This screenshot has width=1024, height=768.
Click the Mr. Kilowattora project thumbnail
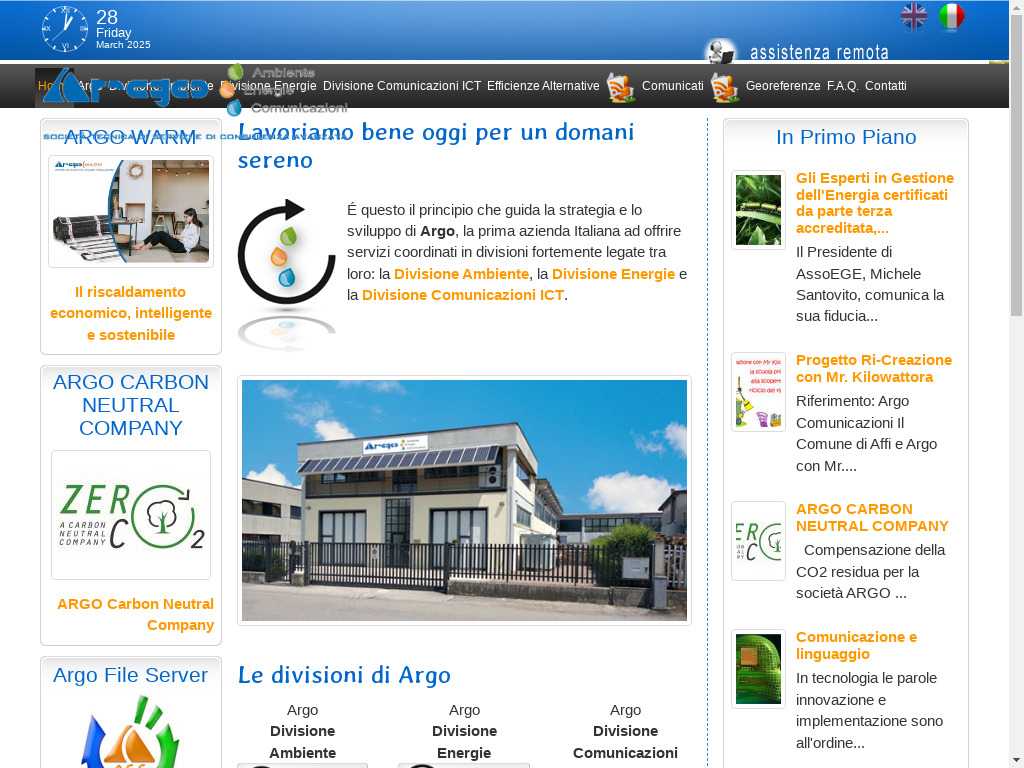point(758,392)
